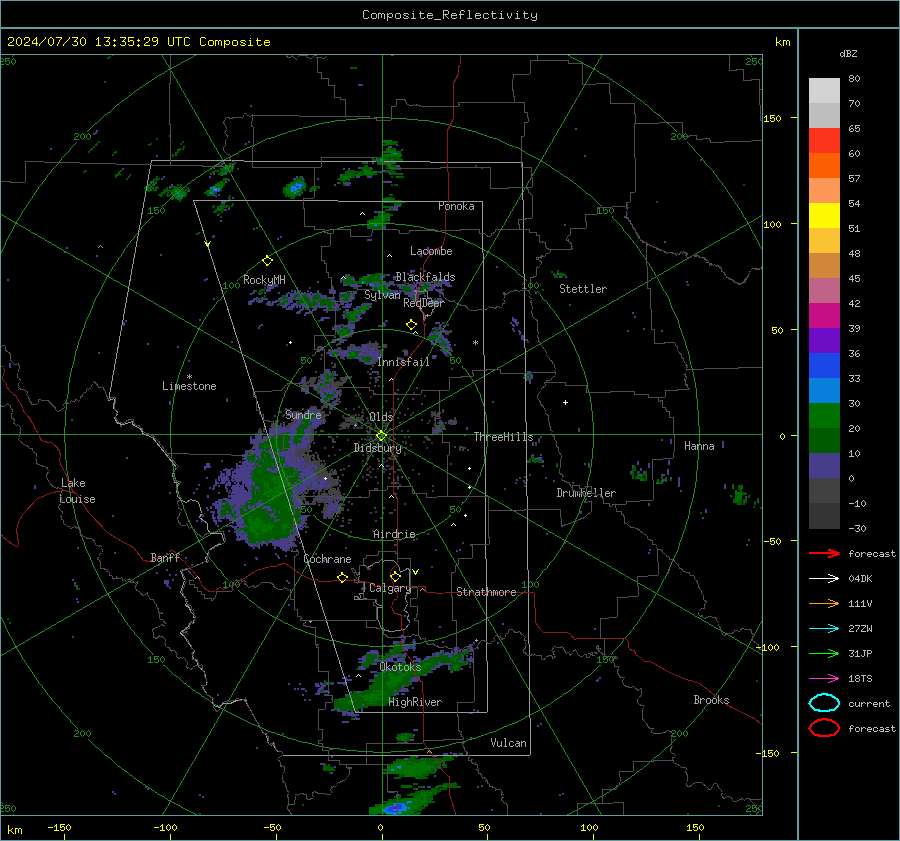Click the Cochrane town label
The image size is (900, 841).
(327, 559)
